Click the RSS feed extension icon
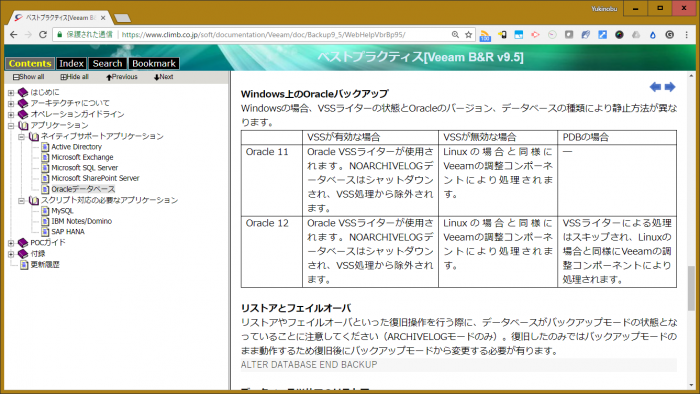Image resolution: width=700 pixels, height=394 pixels. (485, 35)
